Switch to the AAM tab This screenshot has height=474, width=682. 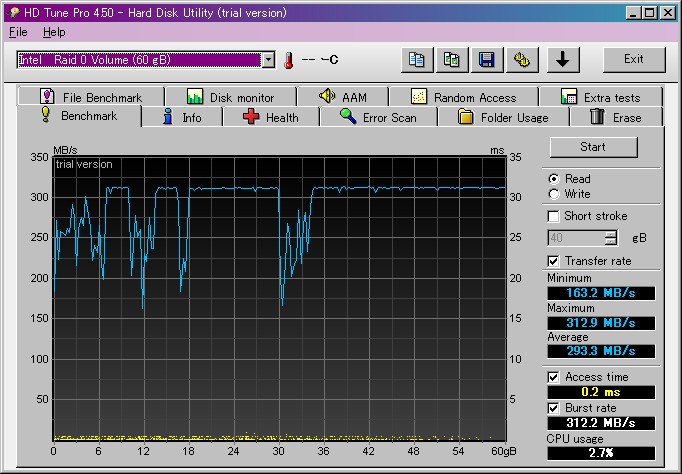point(343,97)
